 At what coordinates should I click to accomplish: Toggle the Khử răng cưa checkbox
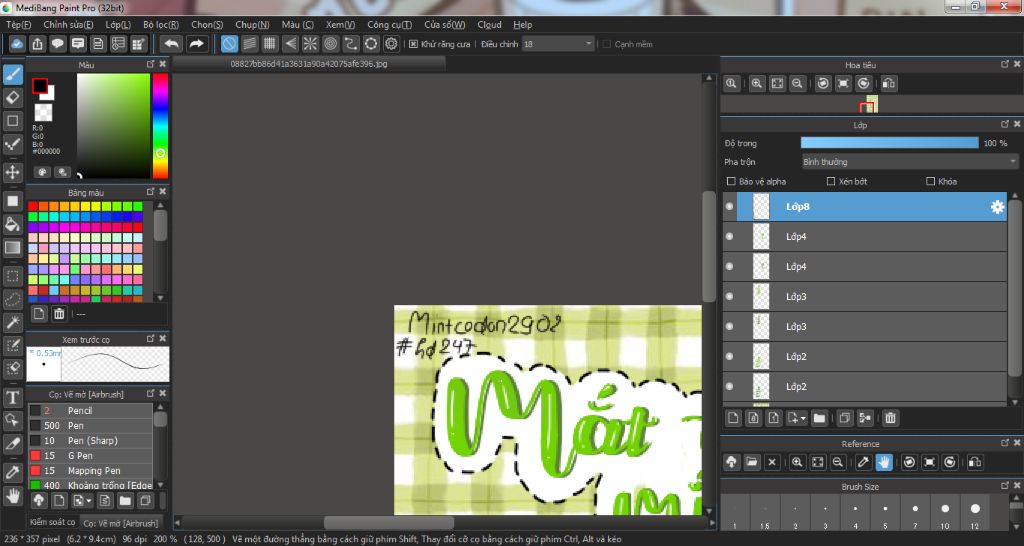pos(413,44)
